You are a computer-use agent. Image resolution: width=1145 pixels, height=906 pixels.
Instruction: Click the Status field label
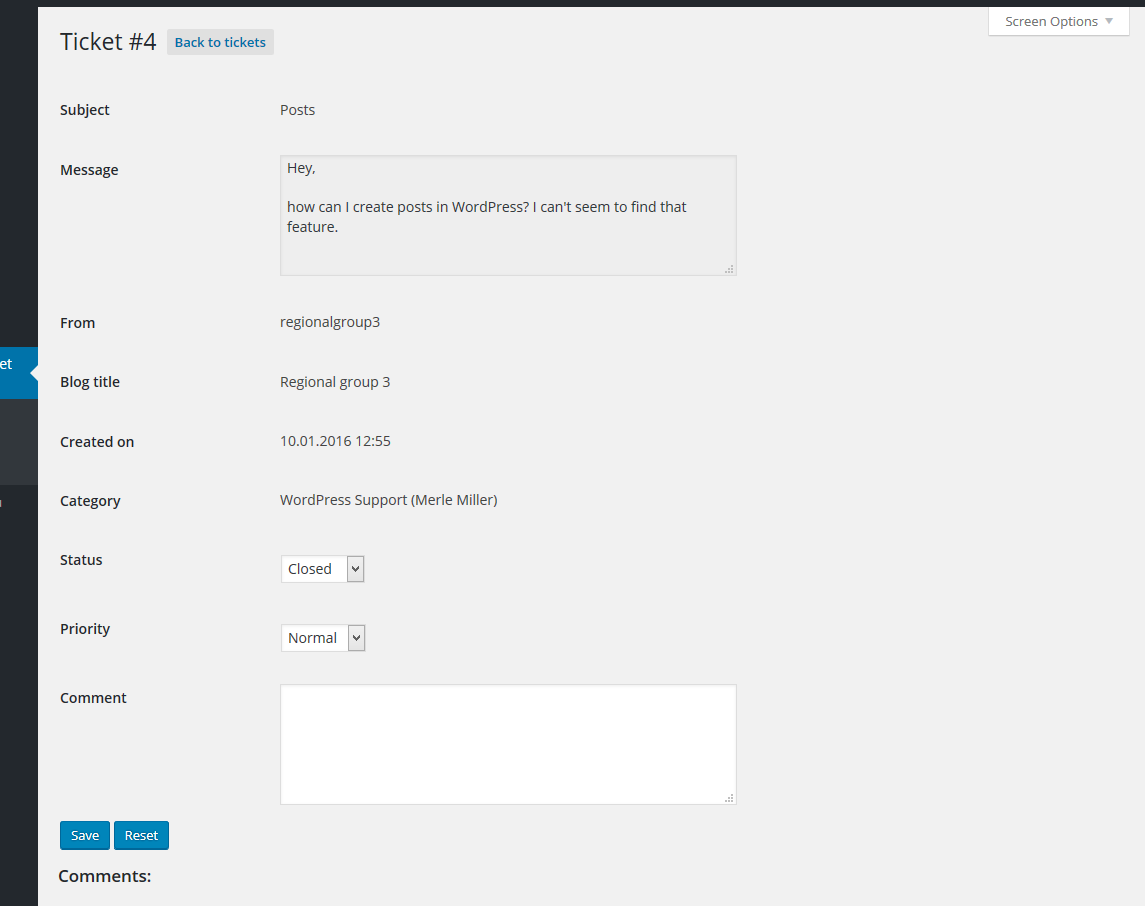point(81,560)
